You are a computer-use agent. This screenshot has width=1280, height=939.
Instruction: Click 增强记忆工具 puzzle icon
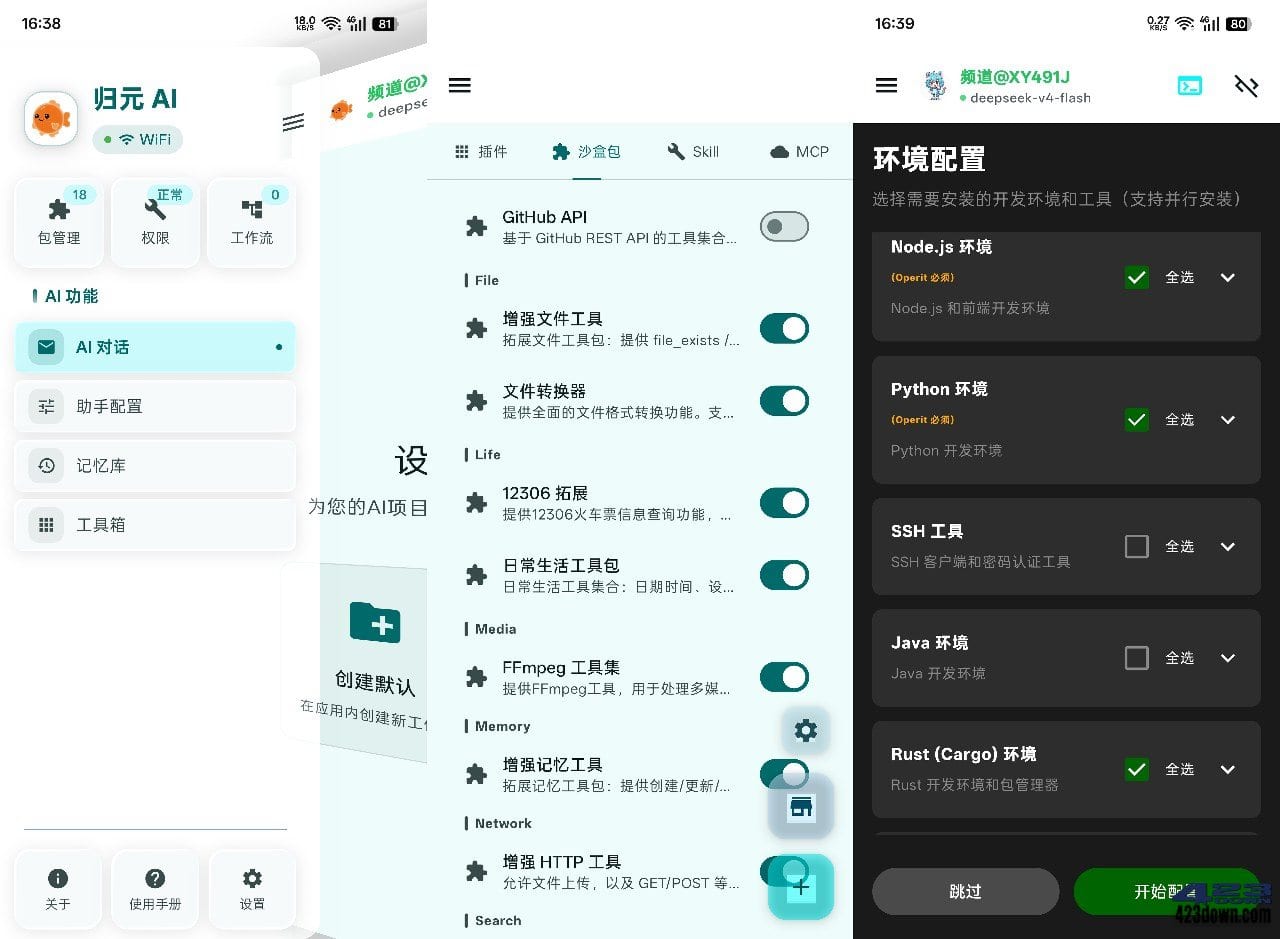pyautogui.click(x=477, y=774)
